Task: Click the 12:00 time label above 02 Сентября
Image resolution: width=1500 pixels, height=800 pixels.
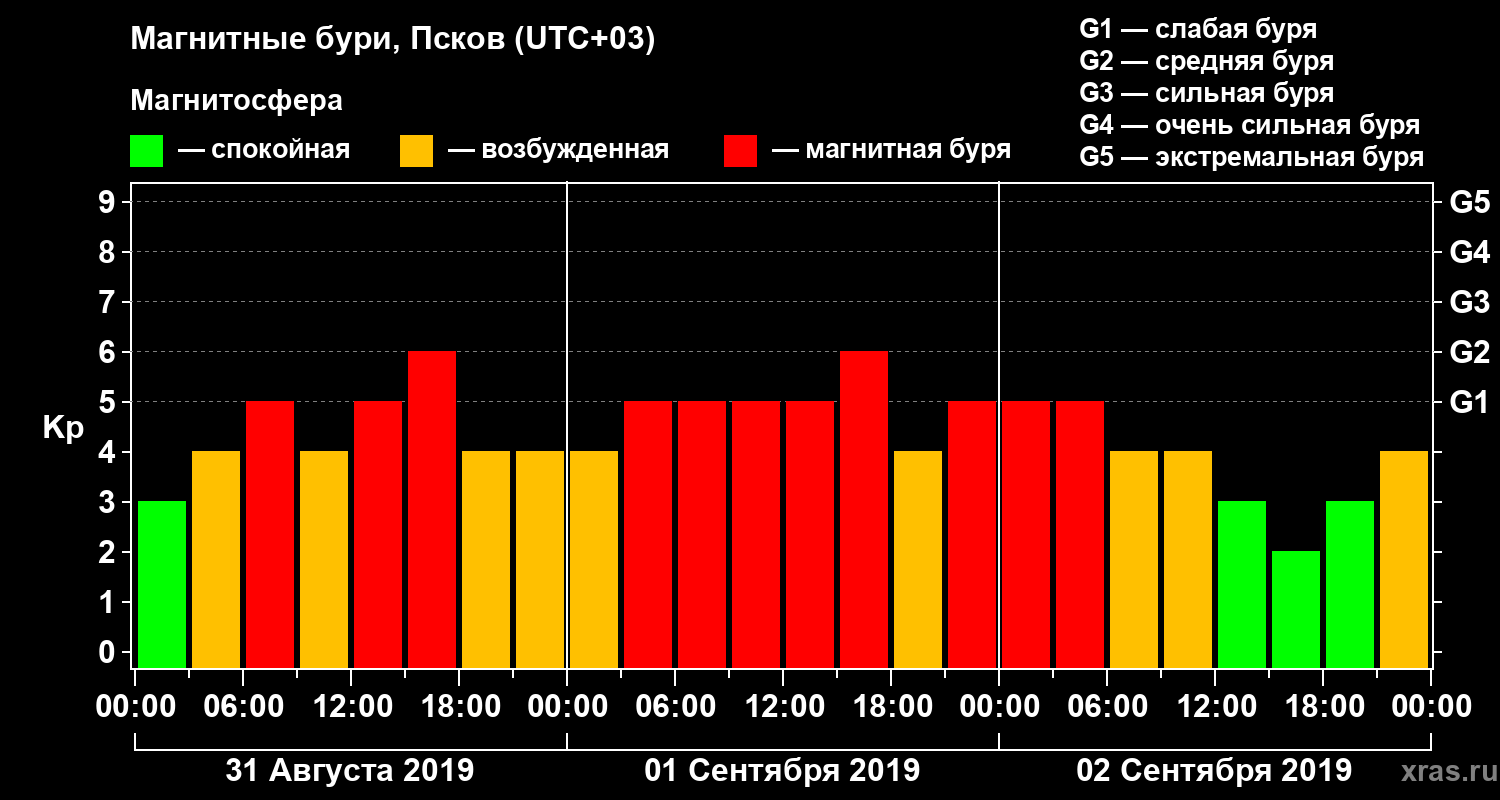Action: click(x=1215, y=706)
